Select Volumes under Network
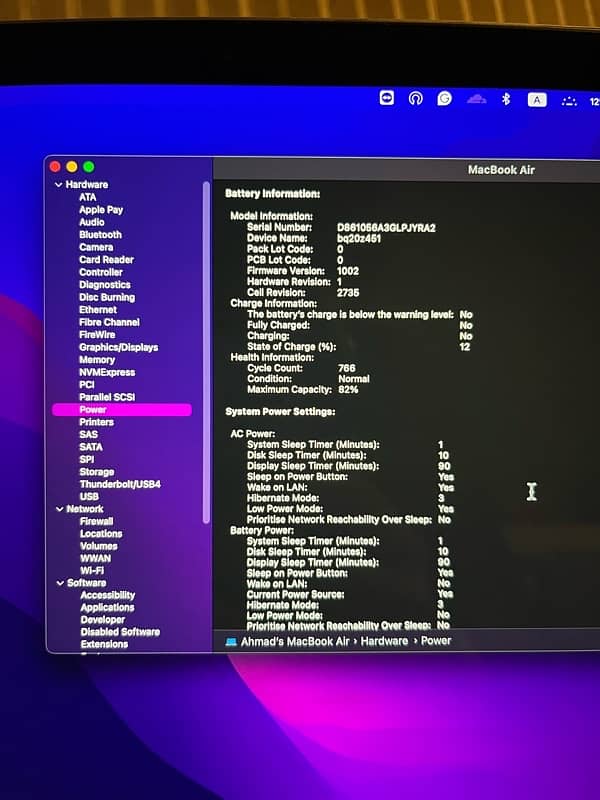 (98, 546)
